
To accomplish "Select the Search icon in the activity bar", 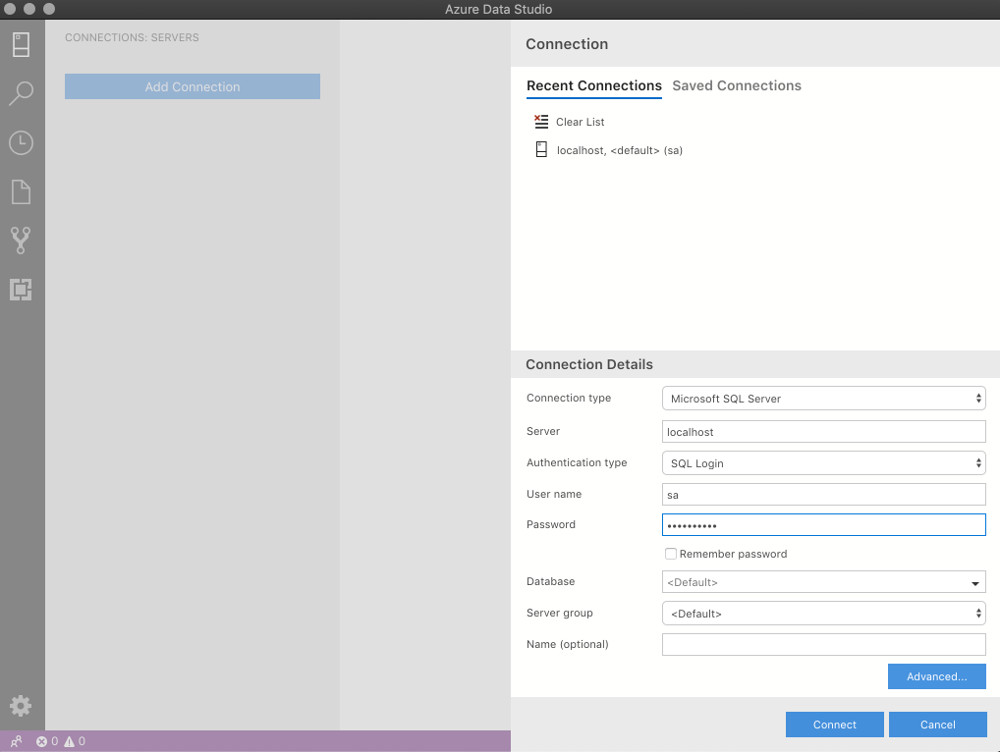I will pyautogui.click(x=21, y=93).
